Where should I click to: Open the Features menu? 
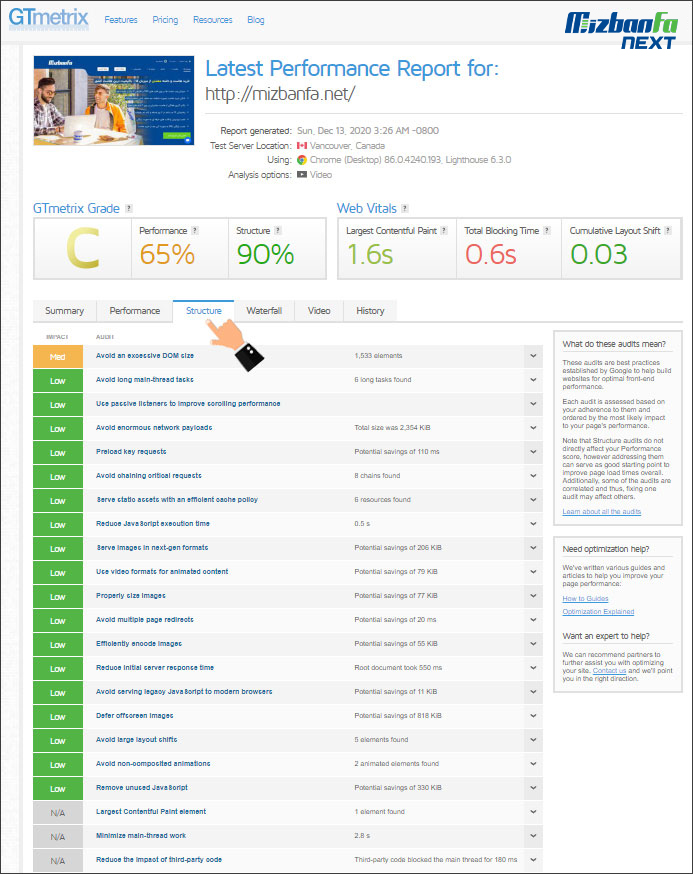coord(121,20)
